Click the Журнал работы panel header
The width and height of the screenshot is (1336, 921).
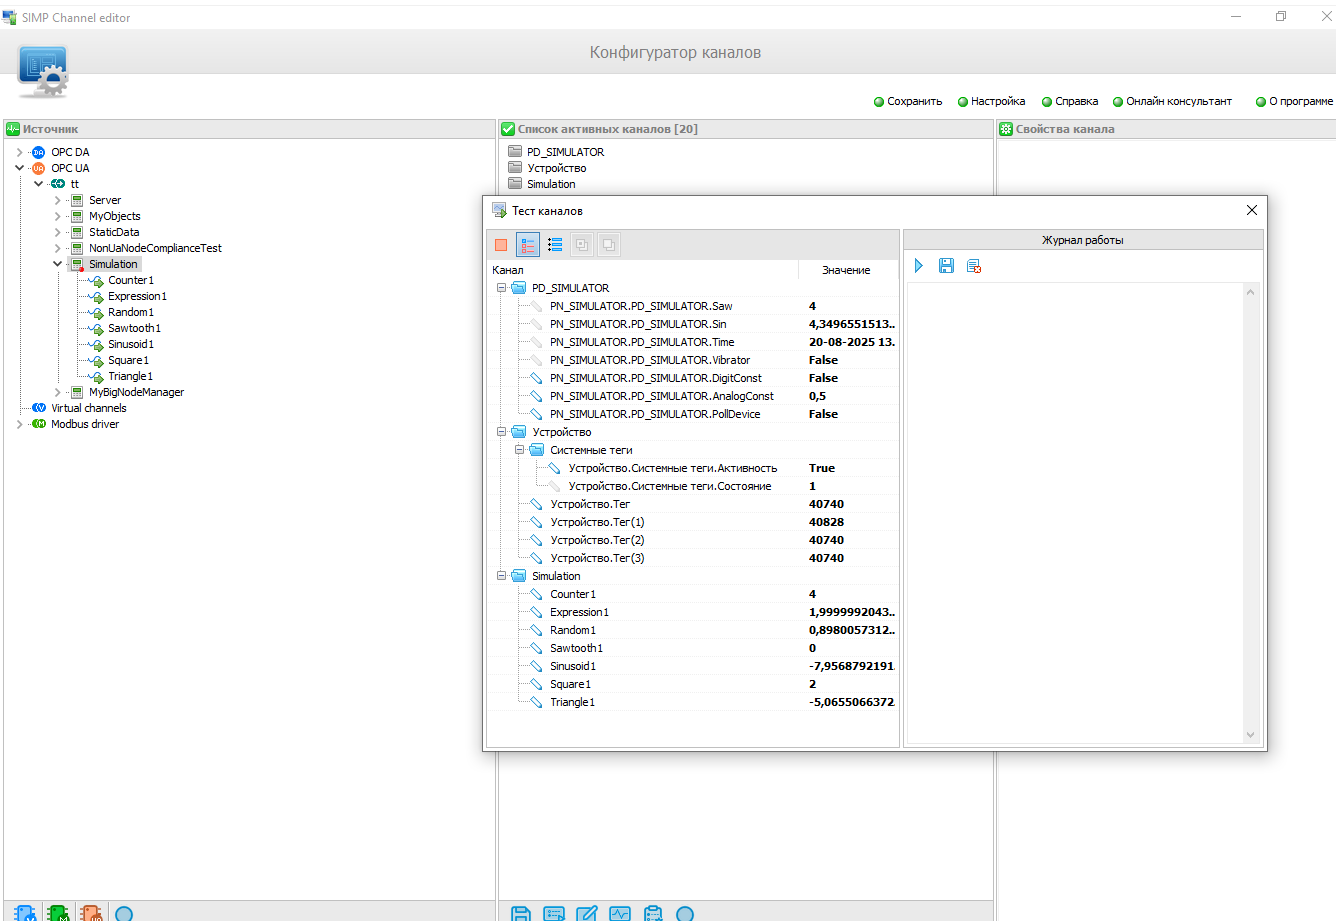tap(1083, 240)
